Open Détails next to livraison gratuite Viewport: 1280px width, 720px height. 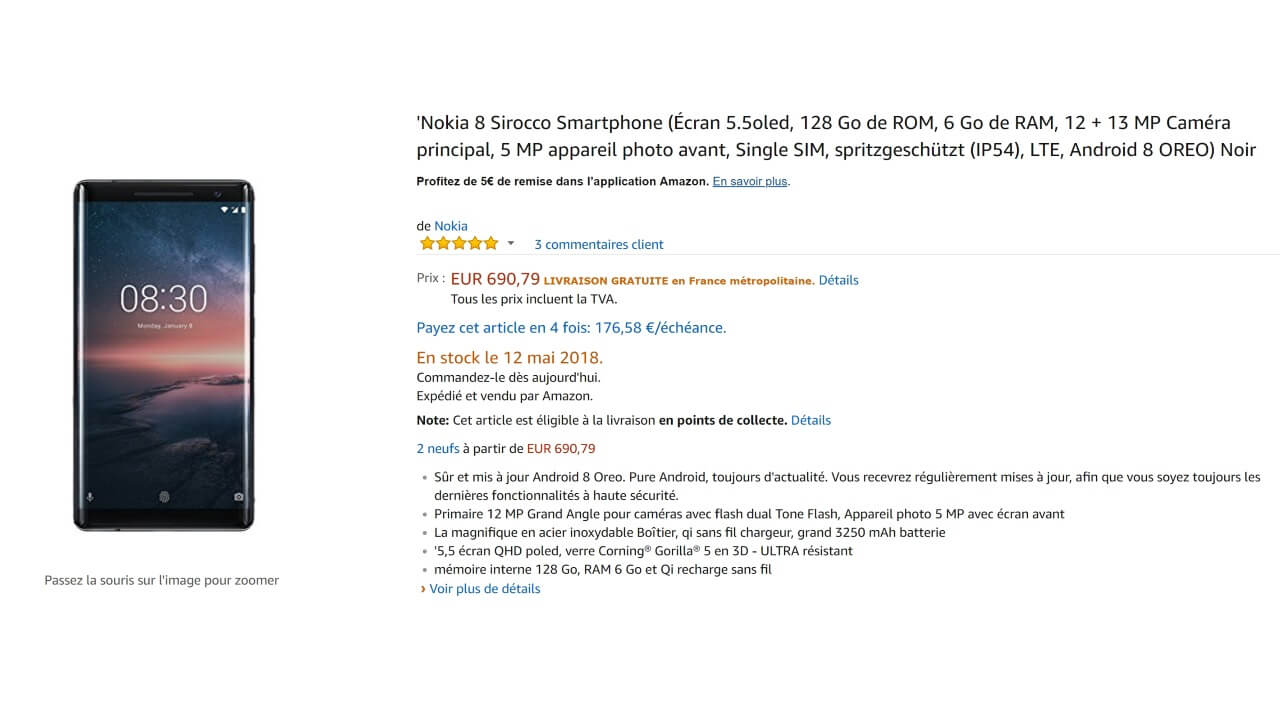(838, 280)
